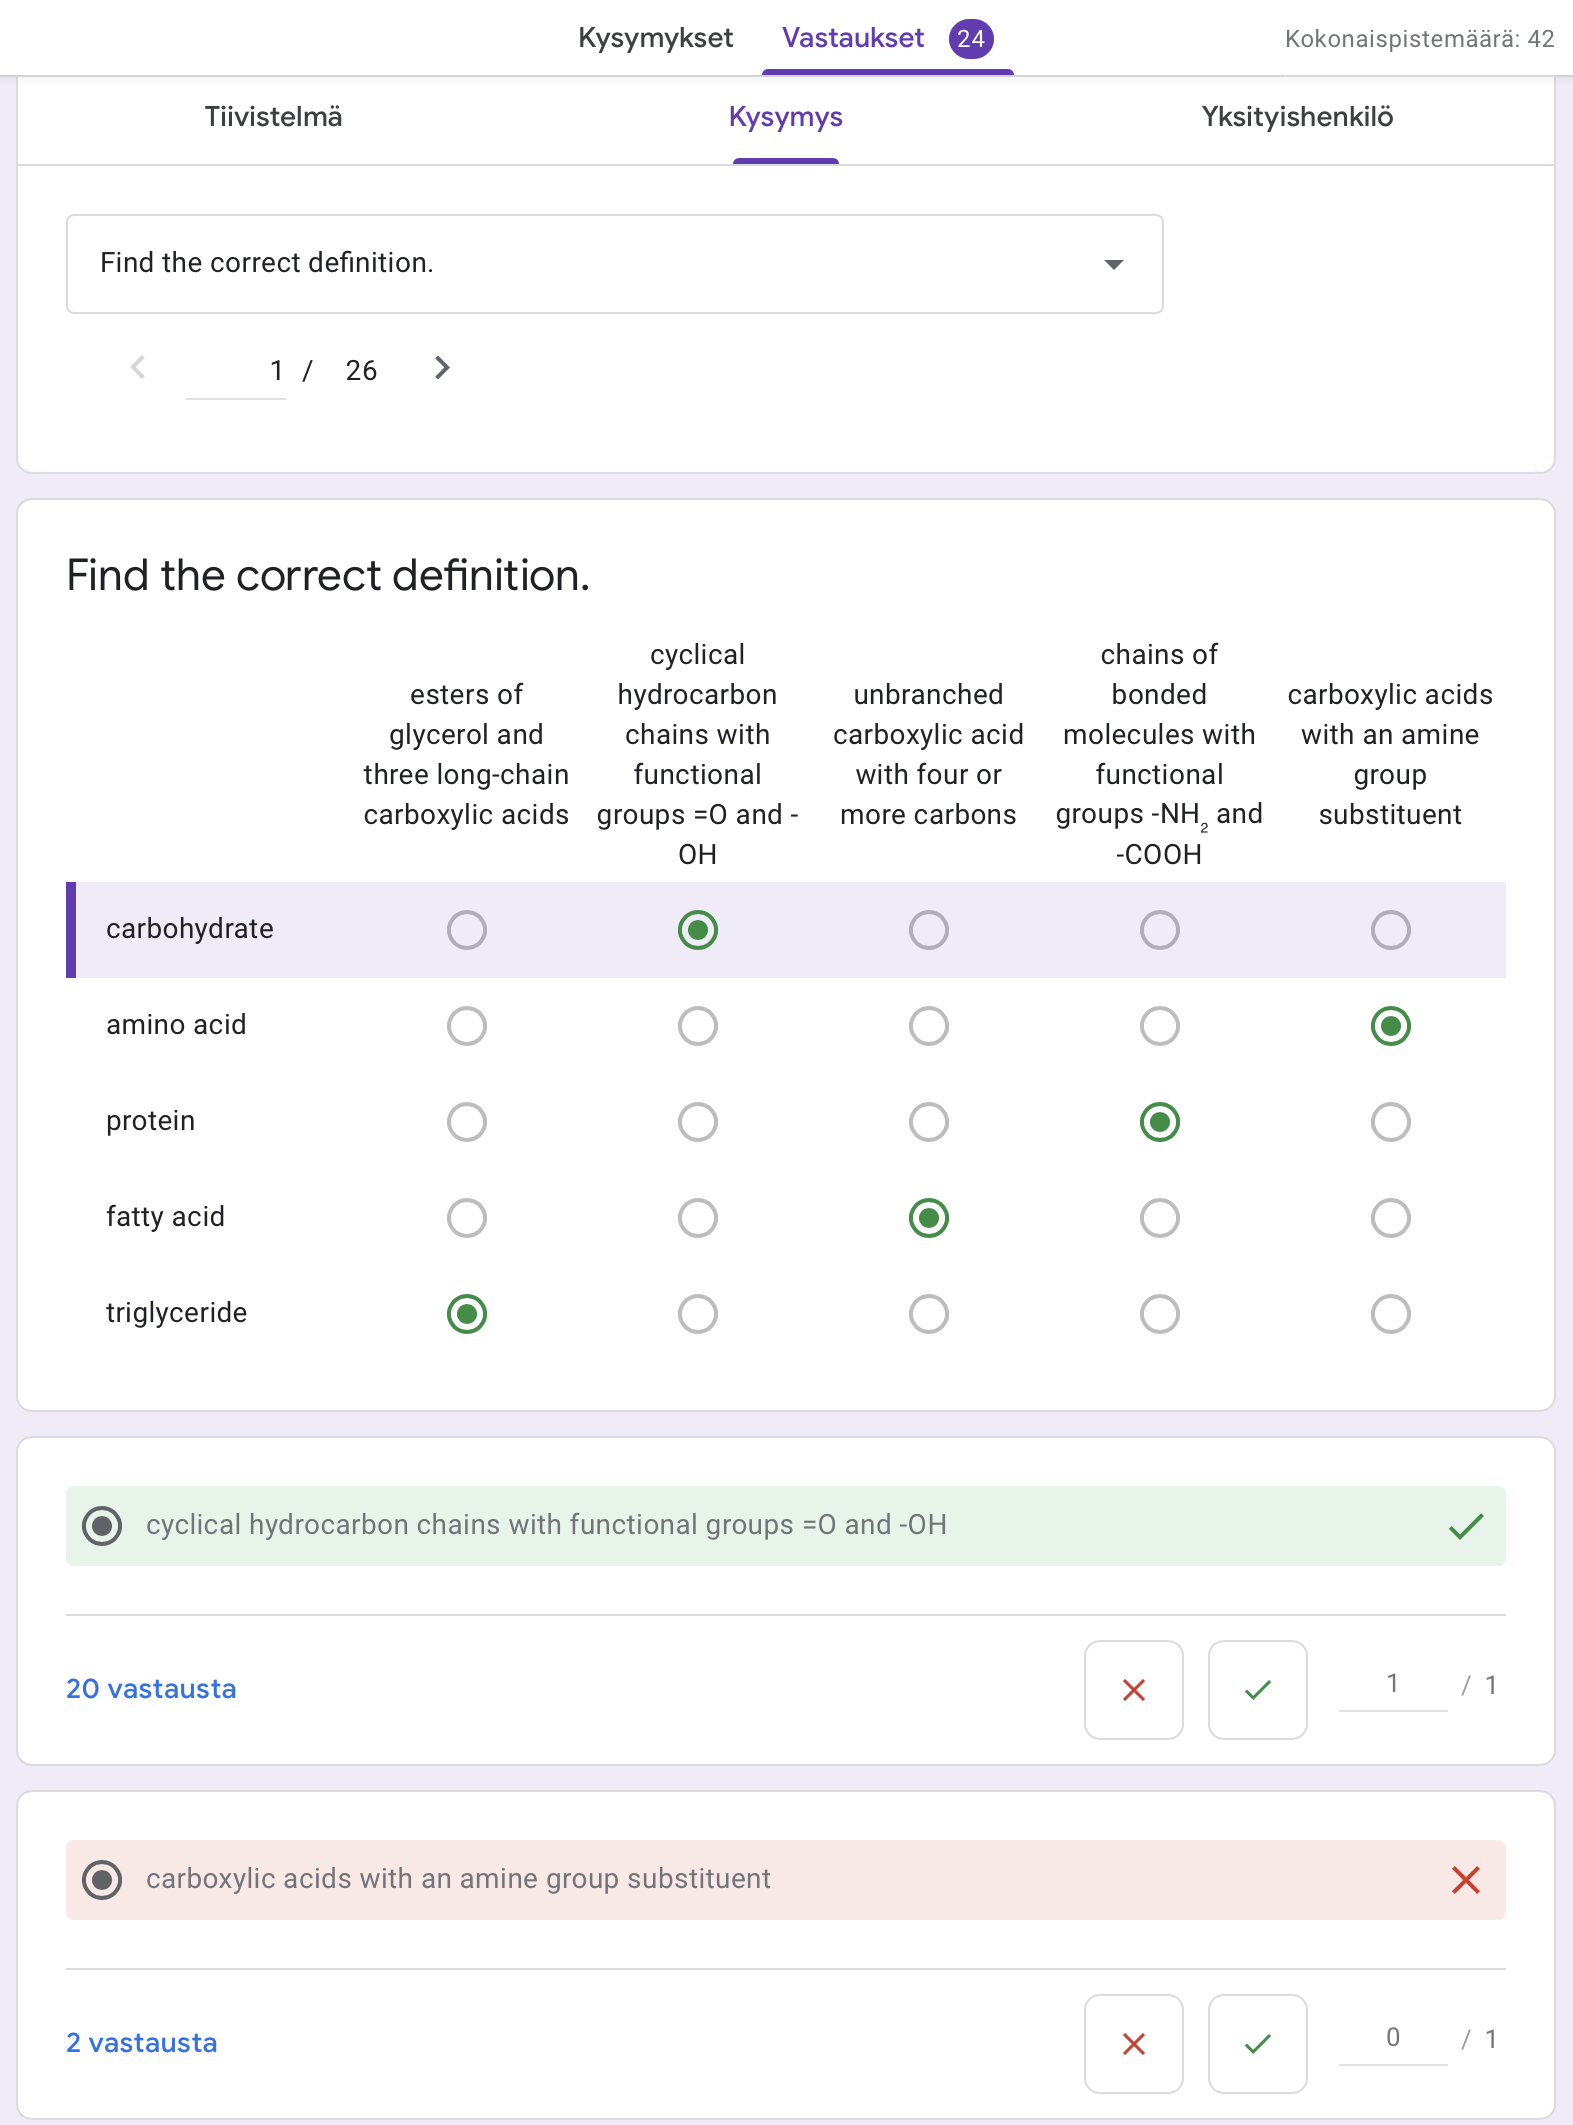1573x2125 pixels.
Task: Open the 20 vastausta link
Action: (151, 1689)
